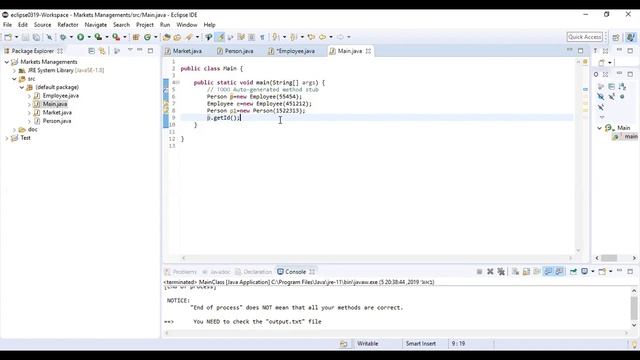Open Package Explorer View Menu triangle

130,50
